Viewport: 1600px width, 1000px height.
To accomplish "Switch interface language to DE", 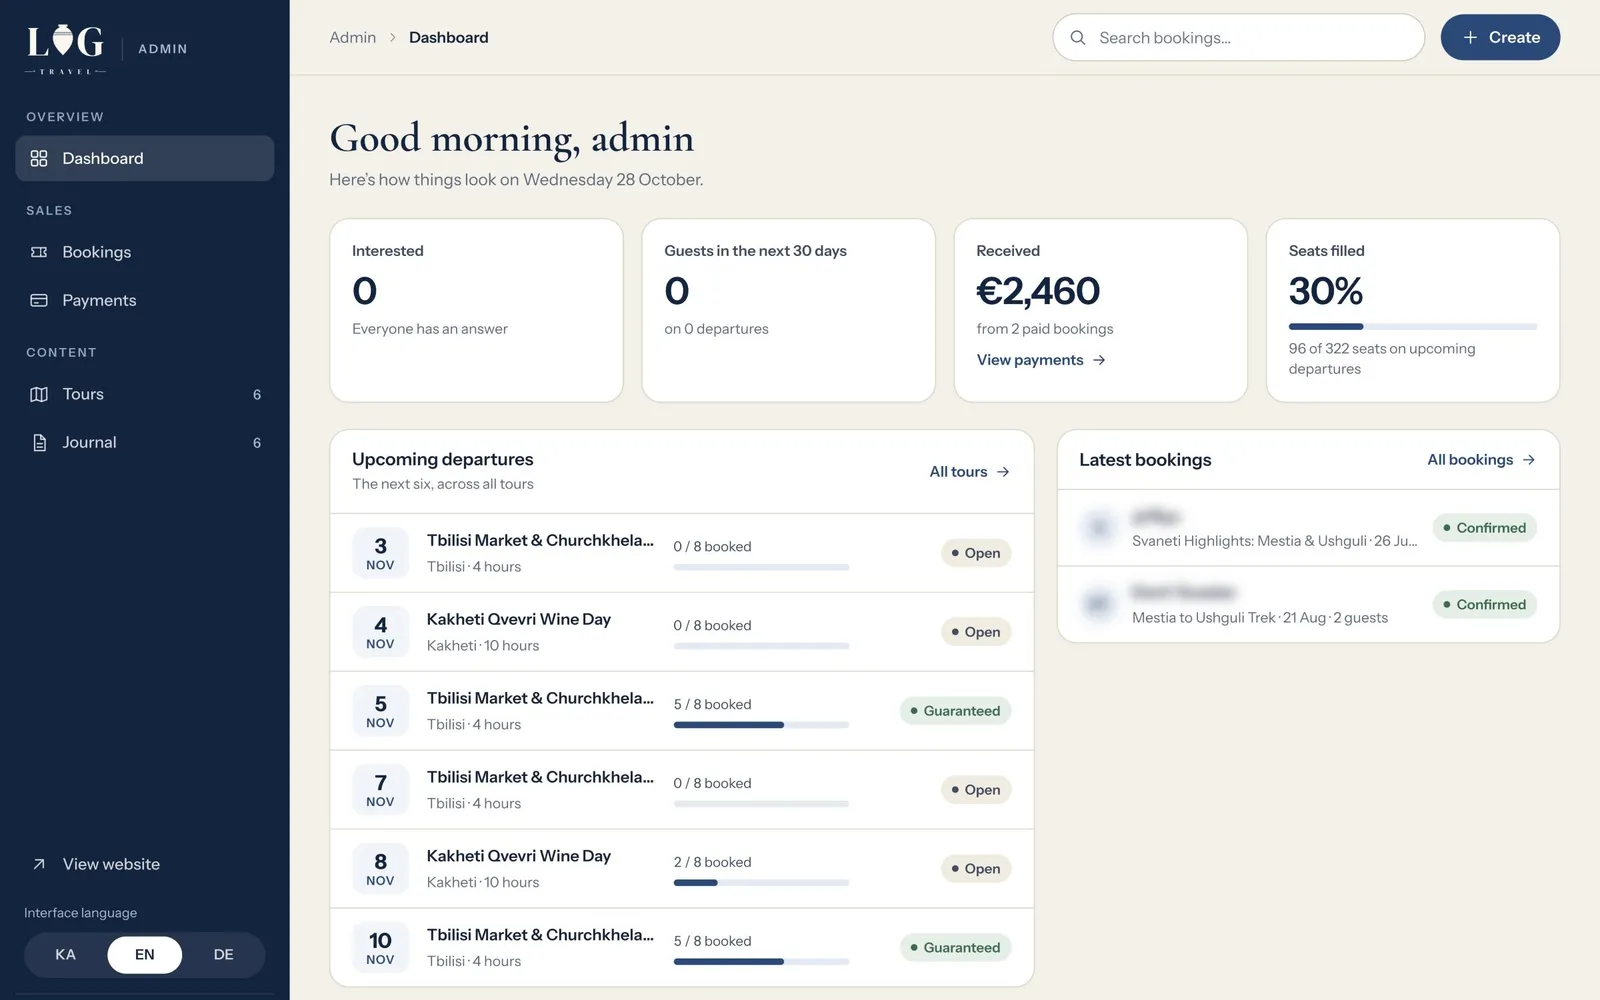I will coord(224,955).
